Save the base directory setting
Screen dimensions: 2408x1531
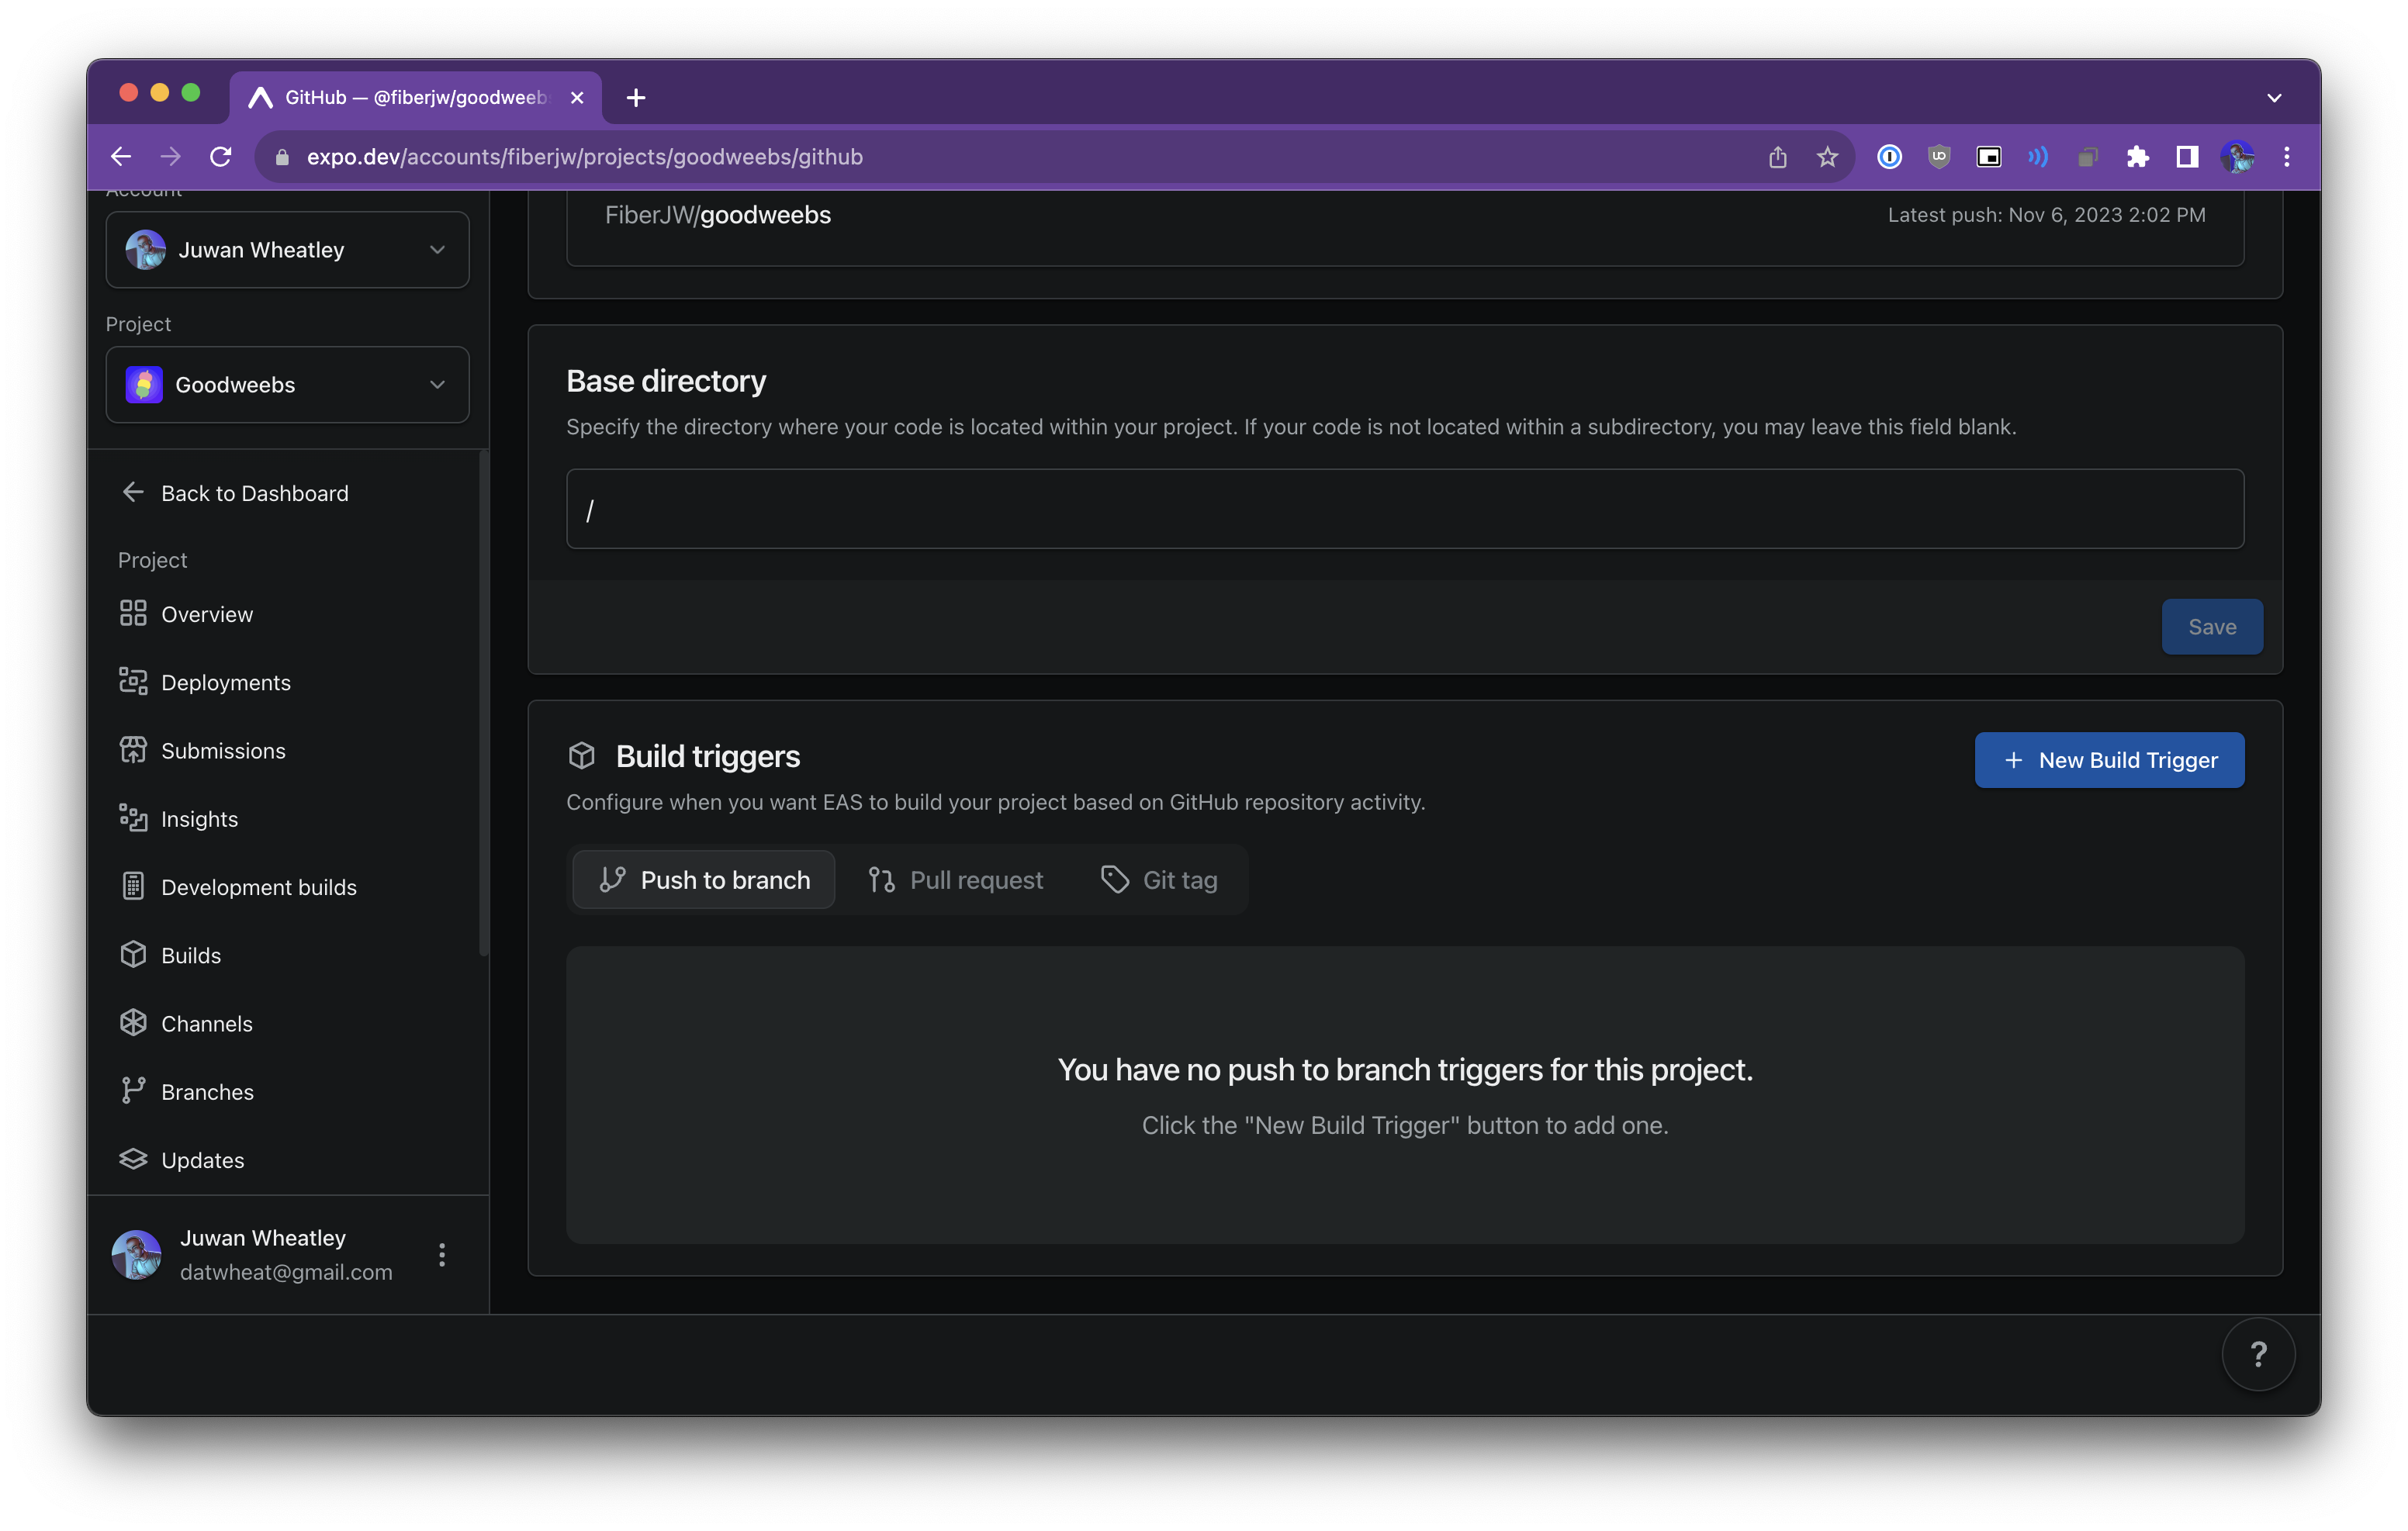(x=2212, y=627)
